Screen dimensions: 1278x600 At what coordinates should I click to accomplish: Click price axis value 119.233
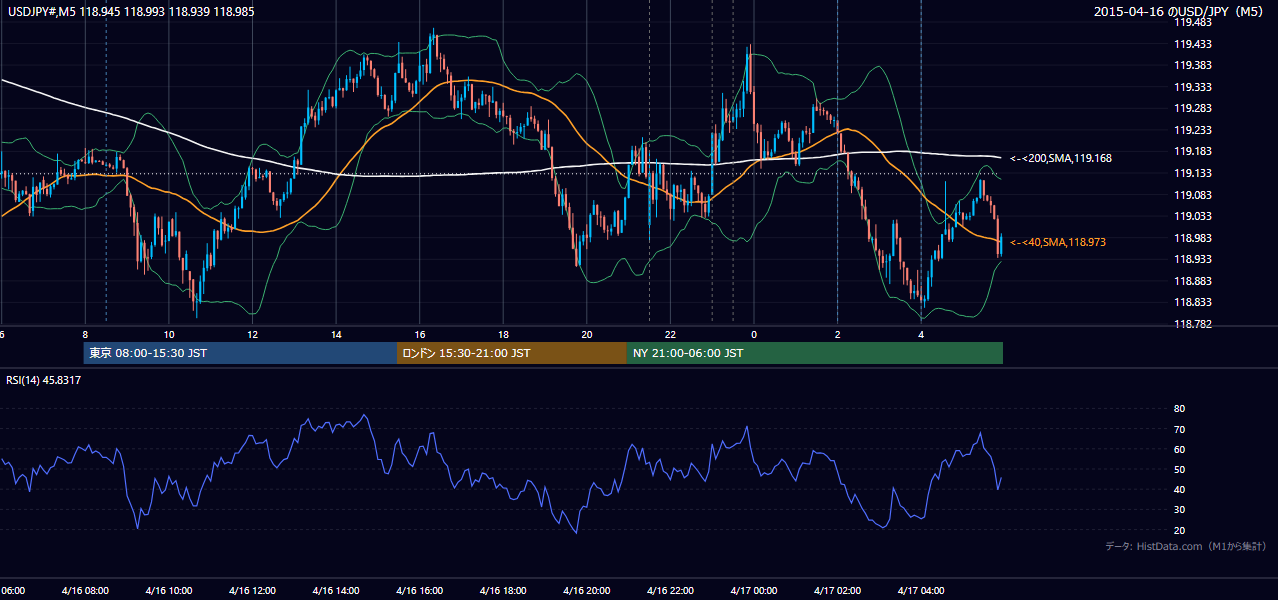[1192, 130]
